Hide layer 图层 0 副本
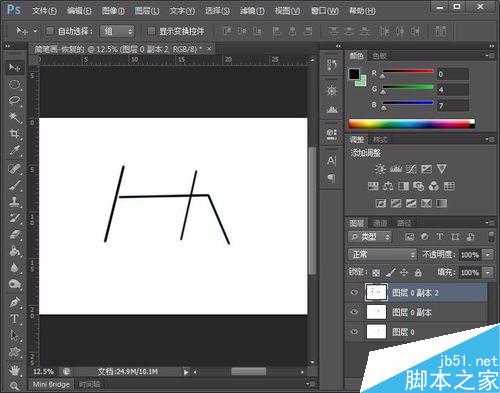This screenshot has width=500, height=393. 354,312
